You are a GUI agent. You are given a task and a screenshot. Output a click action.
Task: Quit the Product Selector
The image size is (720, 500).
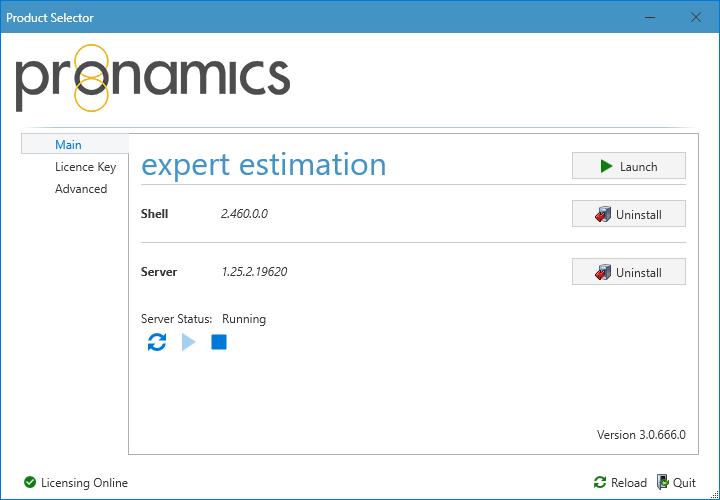[676, 483]
